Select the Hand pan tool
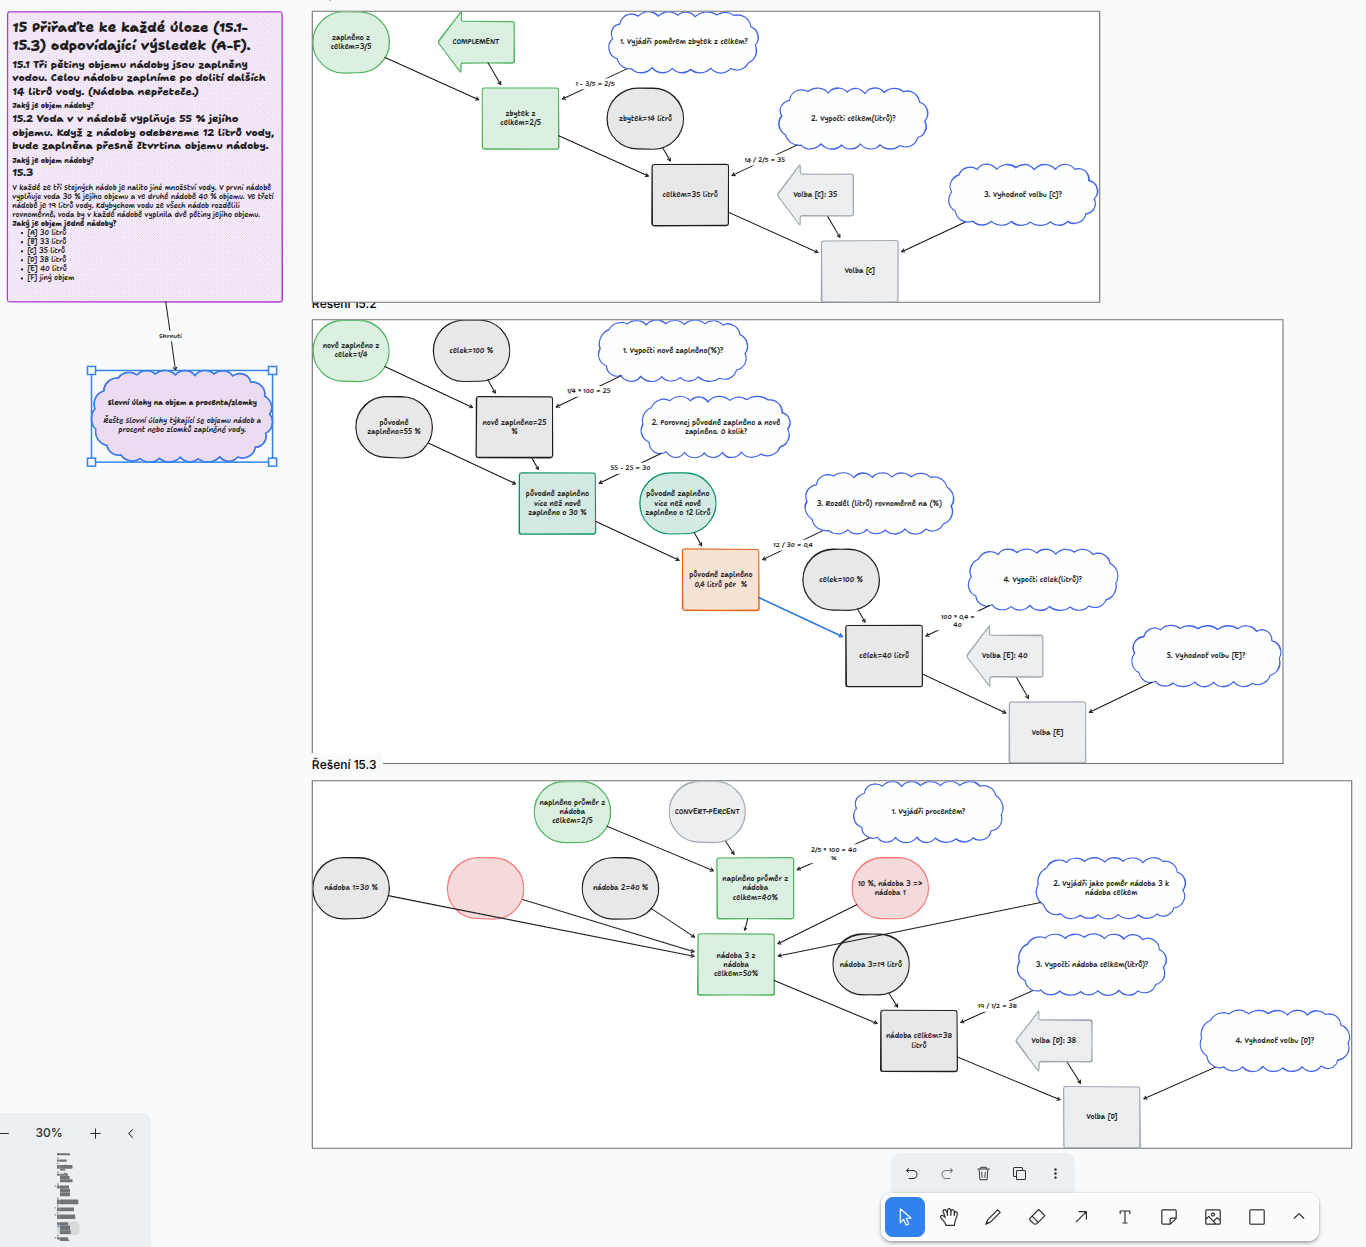This screenshot has height=1247, width=1366. (x=949, y=1217)
